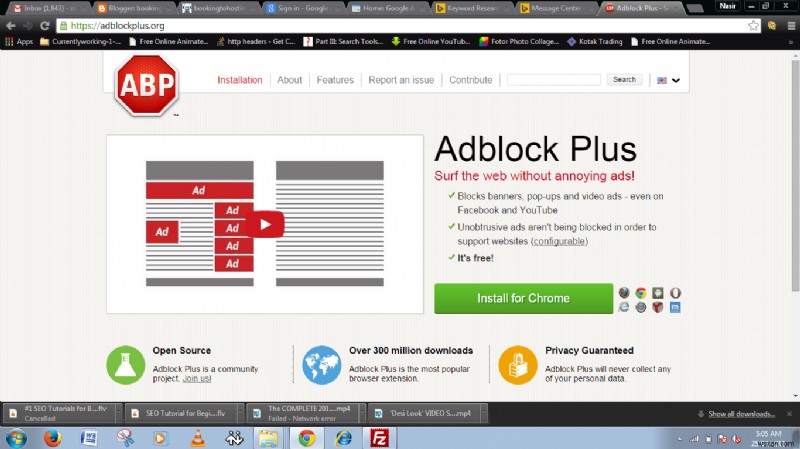Follow the configurable link
This screenshot has width=800, height=449.
click(559, 241)
